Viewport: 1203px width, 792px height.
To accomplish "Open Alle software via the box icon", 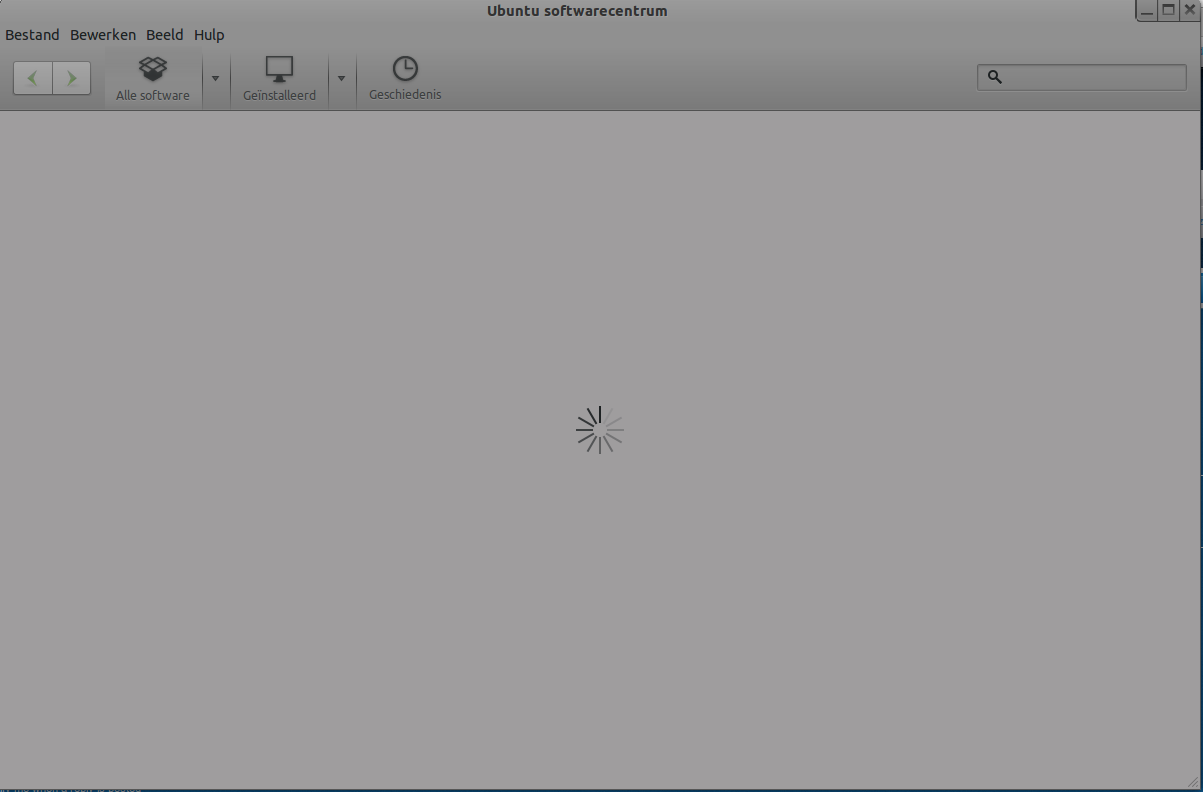I will click(153, 69).
